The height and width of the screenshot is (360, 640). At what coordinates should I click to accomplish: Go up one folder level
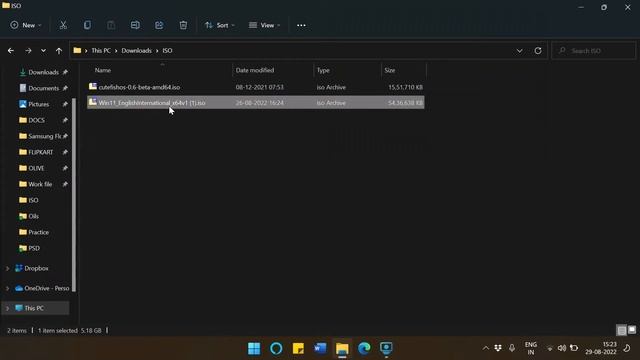[59, 51]
